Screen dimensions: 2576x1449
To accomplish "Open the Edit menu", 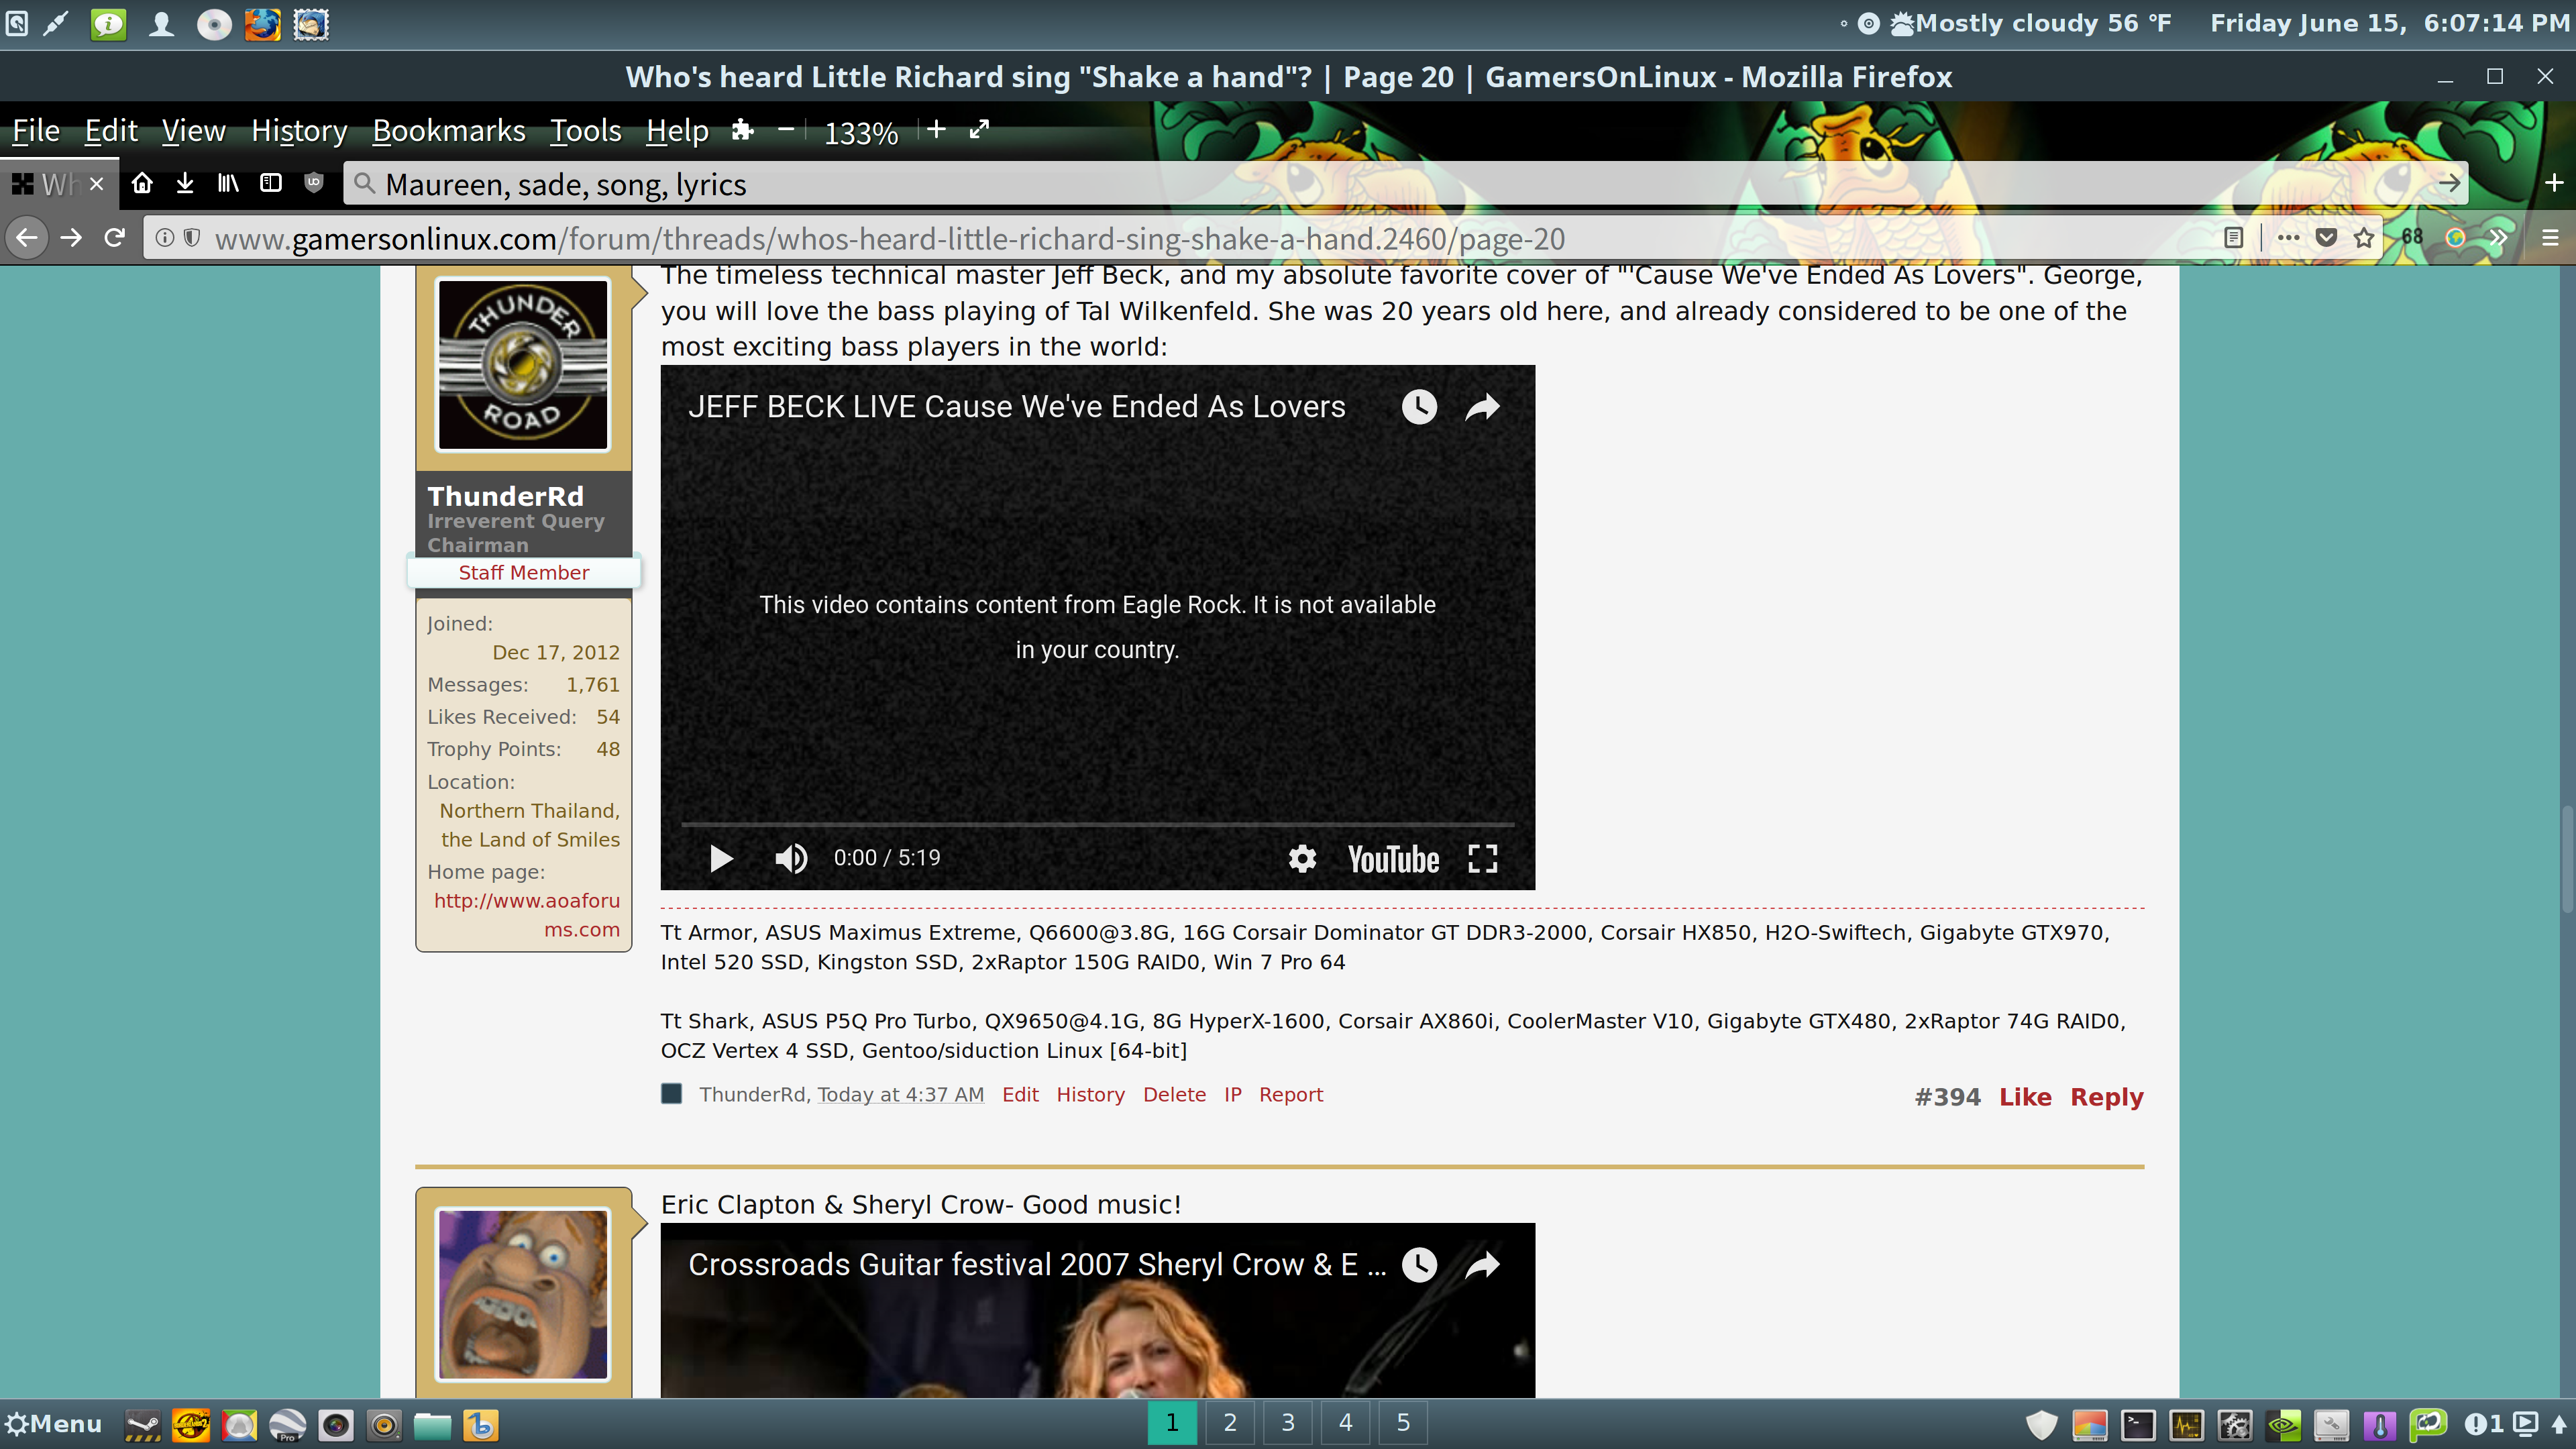I will click(111, 131).
